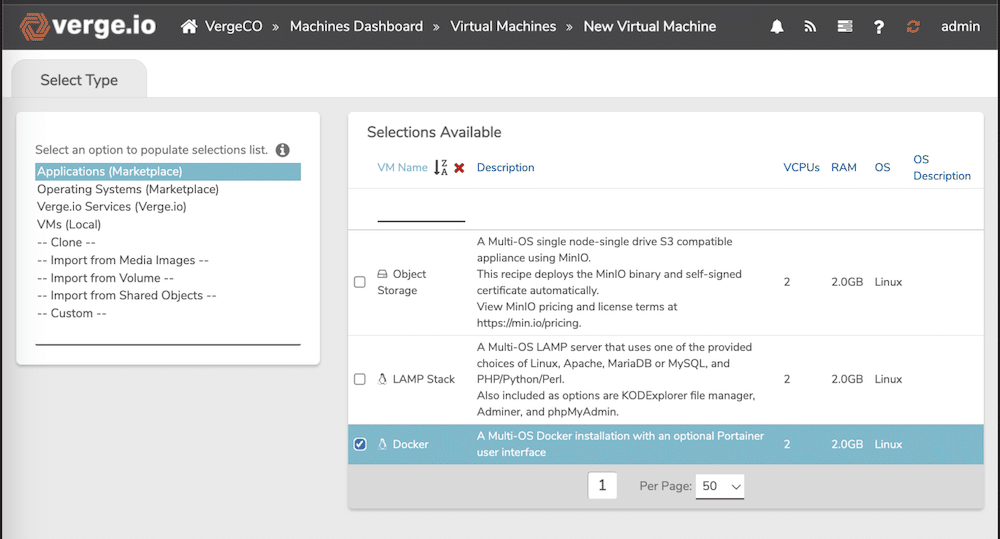Click 2.0GB RAM in Object Storage row
Screen dimensions: 1000x539
[x=847, y=282]
